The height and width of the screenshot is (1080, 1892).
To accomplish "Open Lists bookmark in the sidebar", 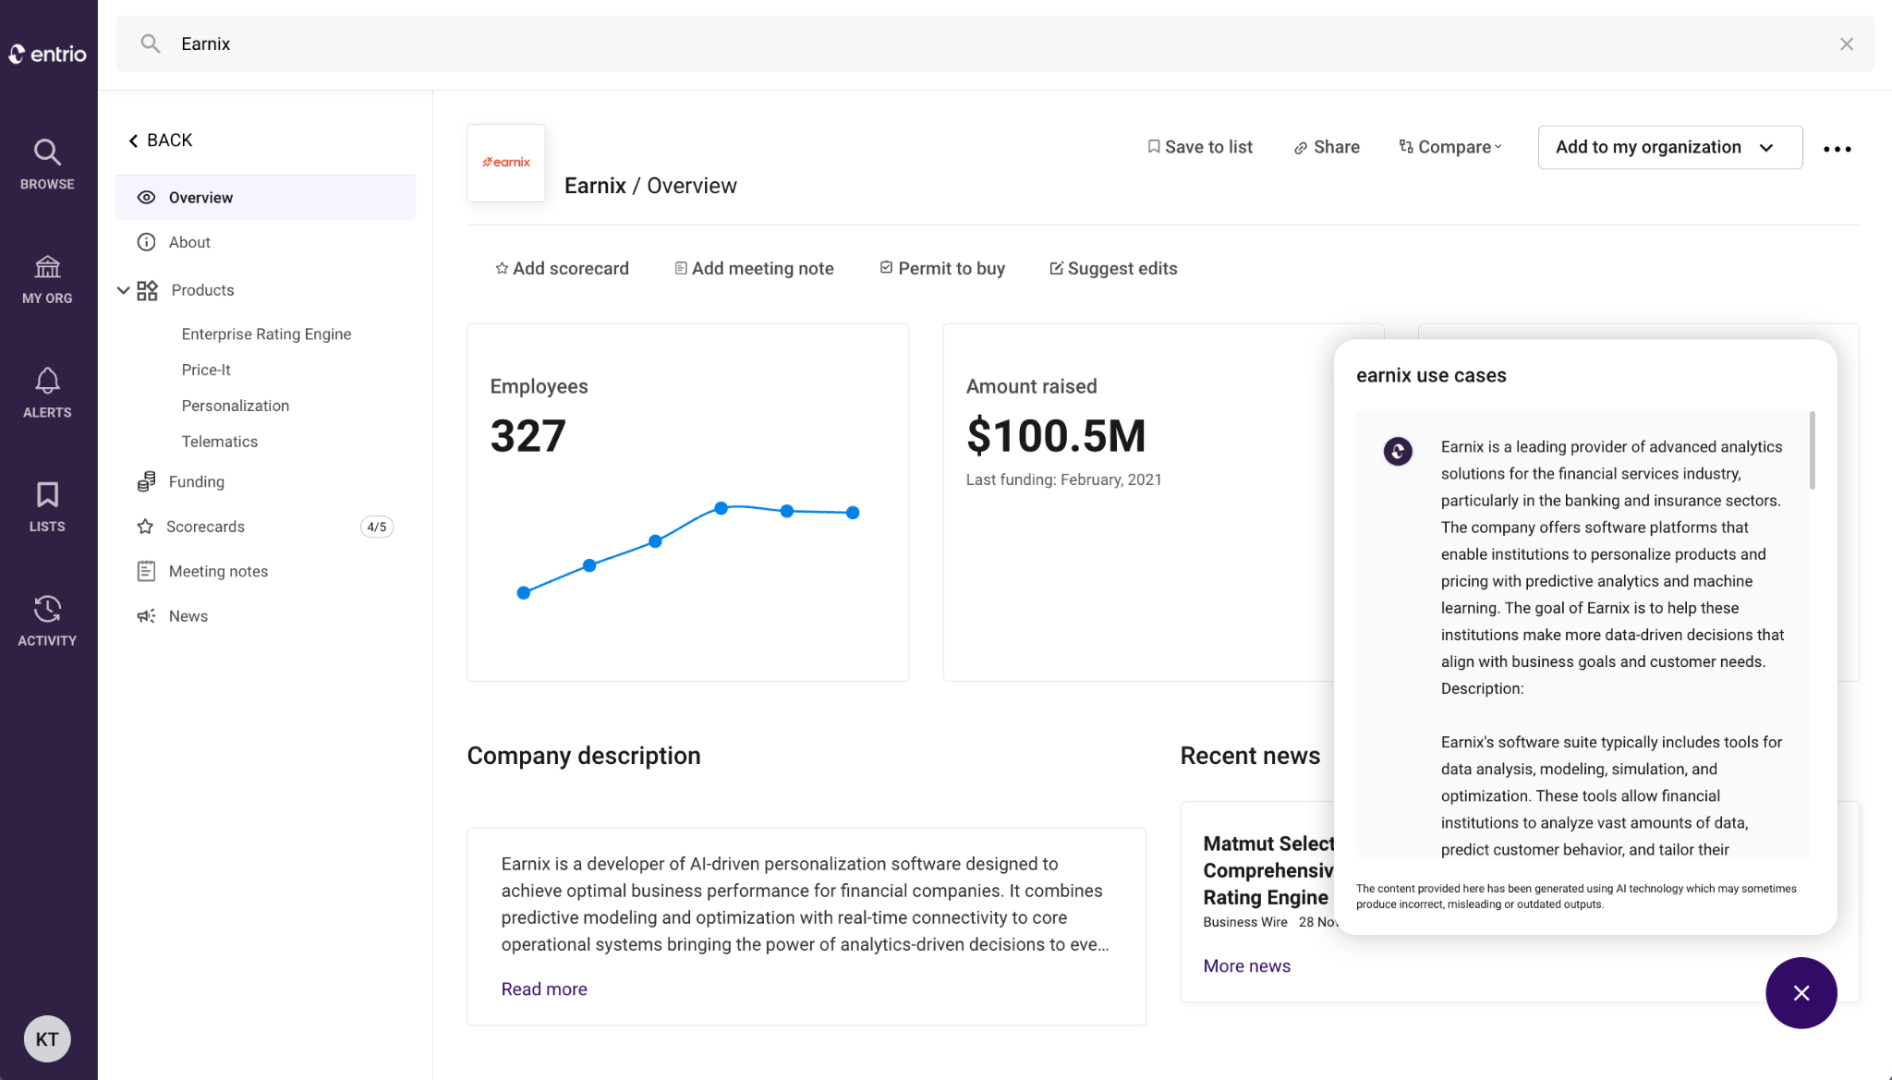I will click(x=47, y=507).
